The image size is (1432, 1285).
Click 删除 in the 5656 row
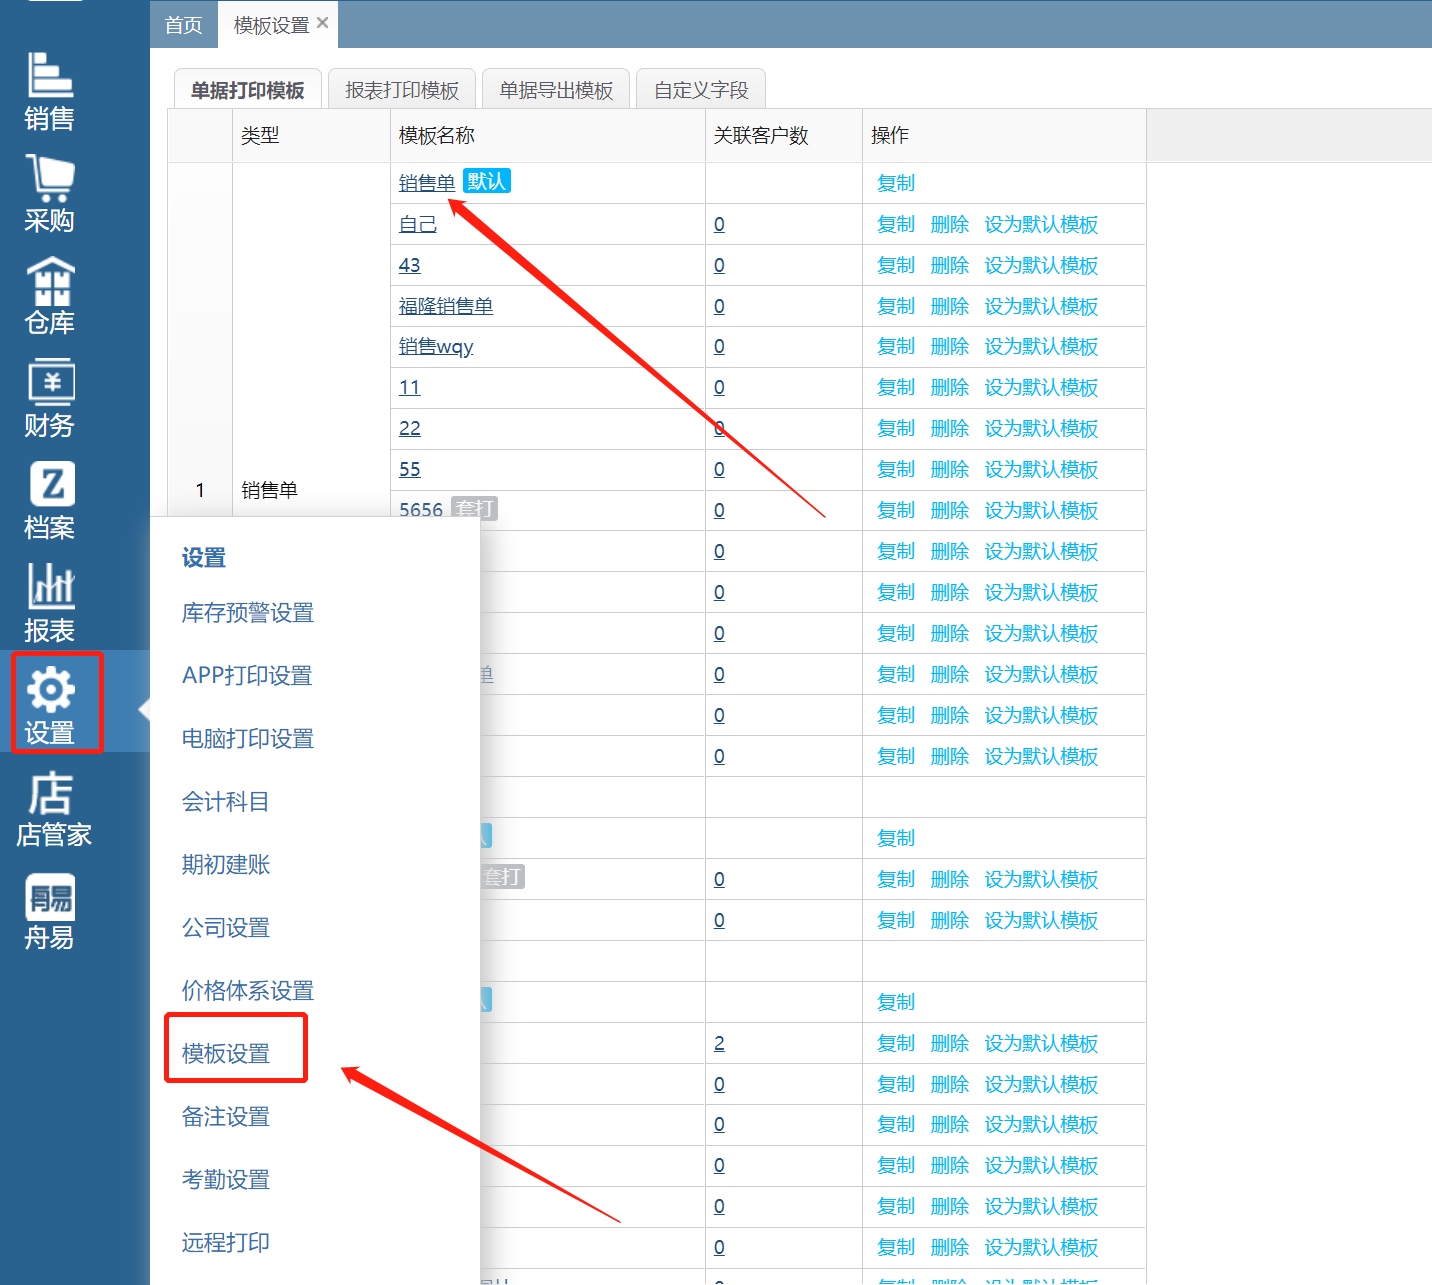950,510
